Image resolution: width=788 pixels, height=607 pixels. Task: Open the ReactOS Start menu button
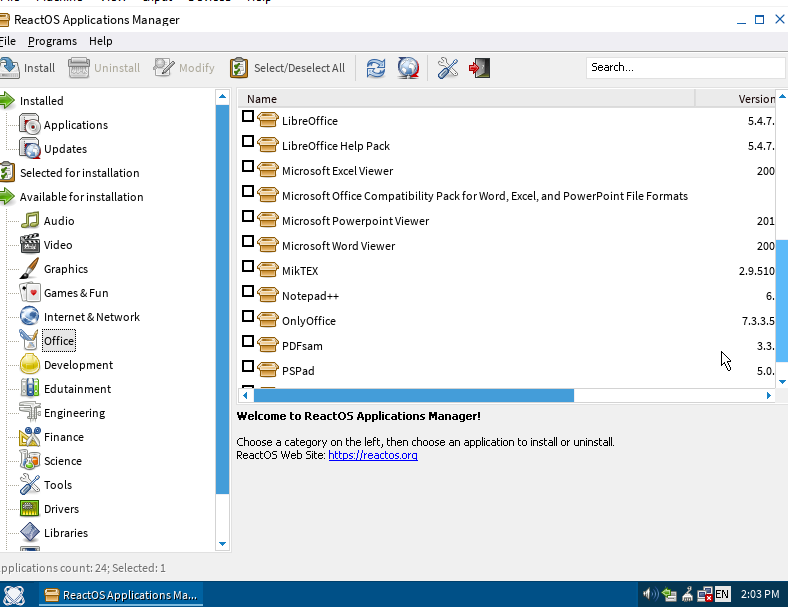pos(15,595)
